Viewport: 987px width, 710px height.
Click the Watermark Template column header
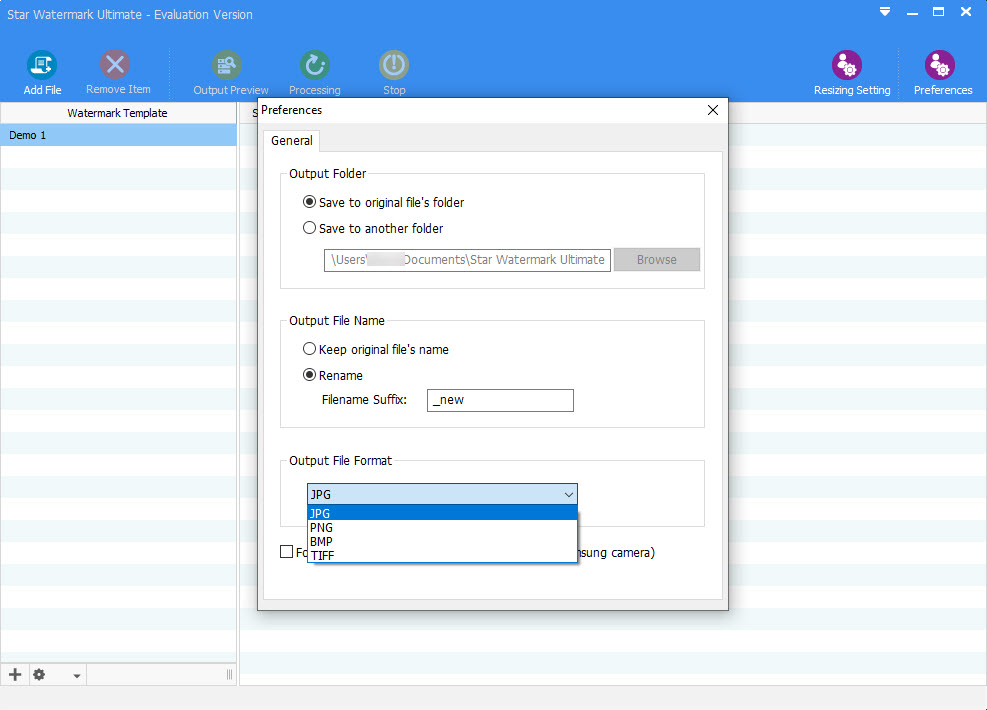118,113
